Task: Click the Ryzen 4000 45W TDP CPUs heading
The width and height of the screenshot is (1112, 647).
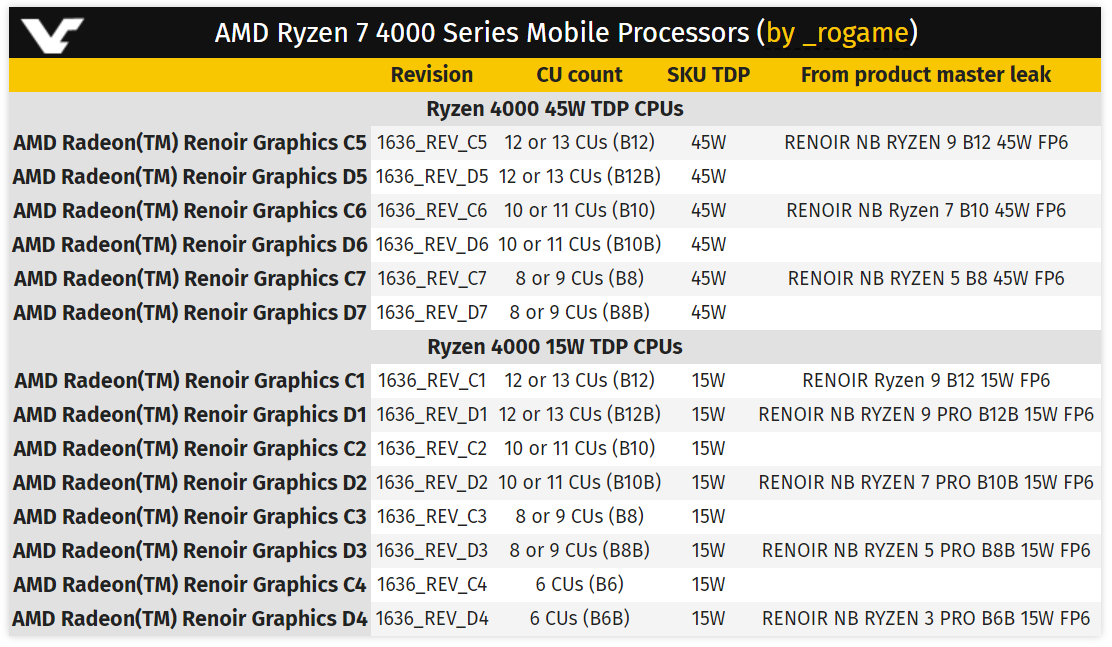Action: pos(555,109)
